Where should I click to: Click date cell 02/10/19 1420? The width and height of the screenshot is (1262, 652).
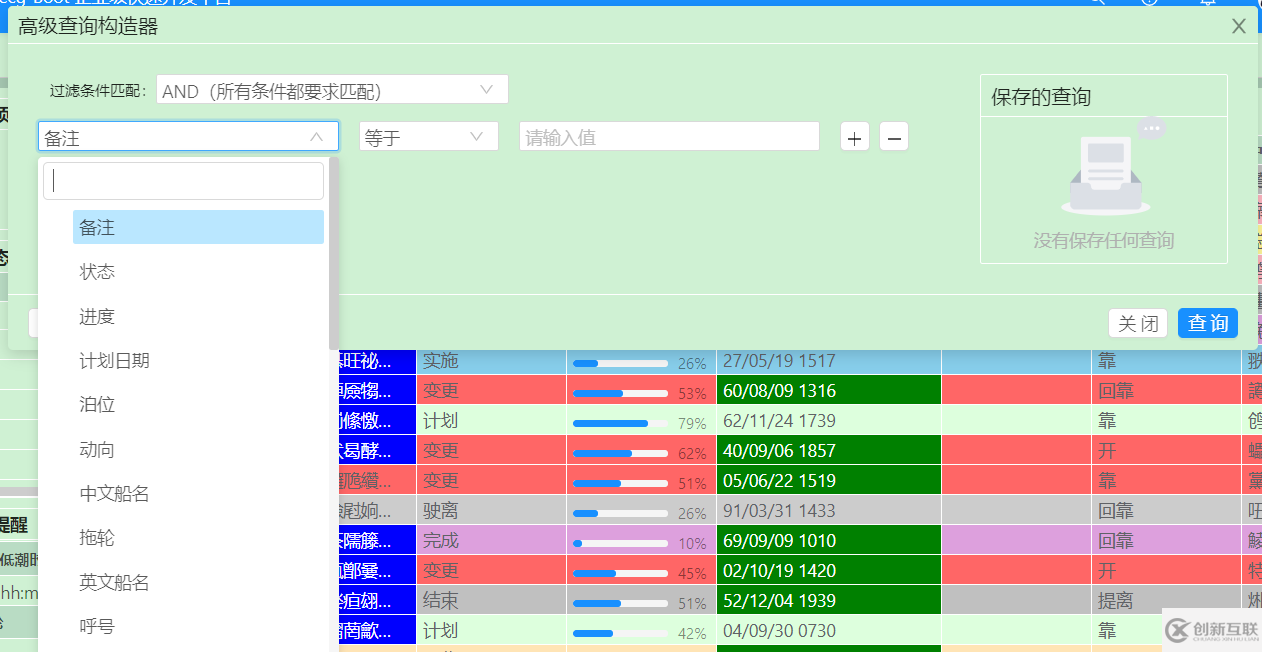tap(829, 570)
